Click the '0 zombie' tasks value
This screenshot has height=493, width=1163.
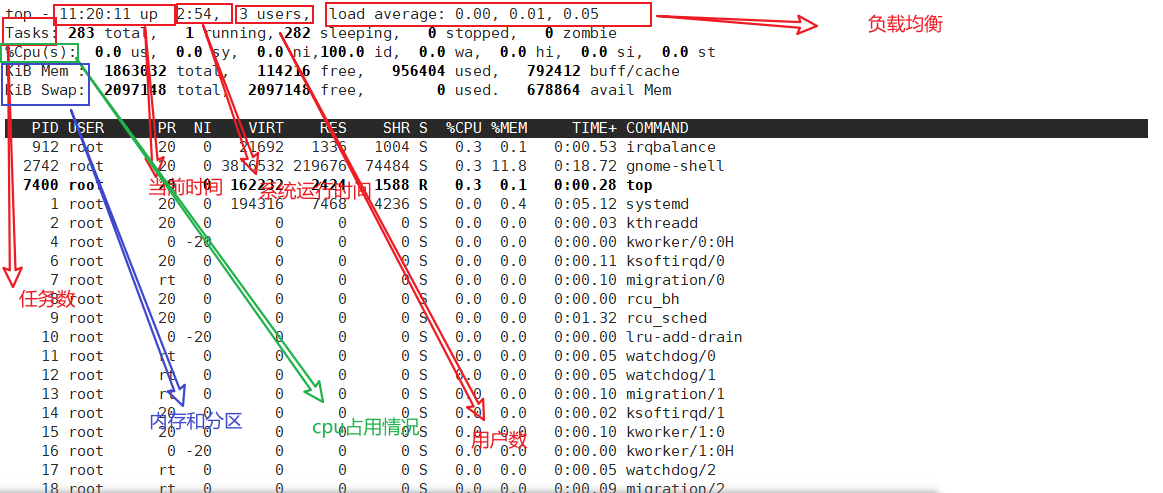pos(581,33)
